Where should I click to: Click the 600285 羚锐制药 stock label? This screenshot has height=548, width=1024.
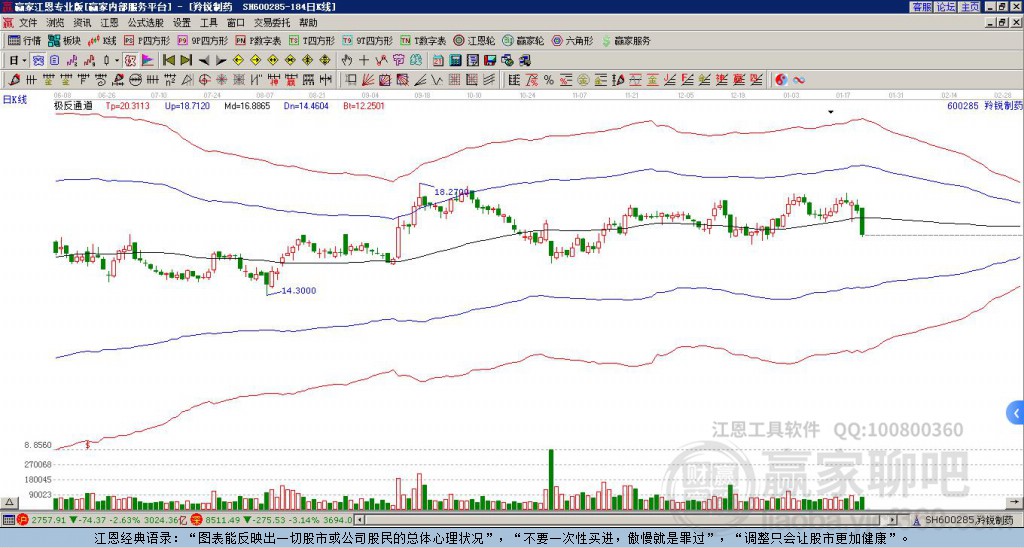coord(984,105)
